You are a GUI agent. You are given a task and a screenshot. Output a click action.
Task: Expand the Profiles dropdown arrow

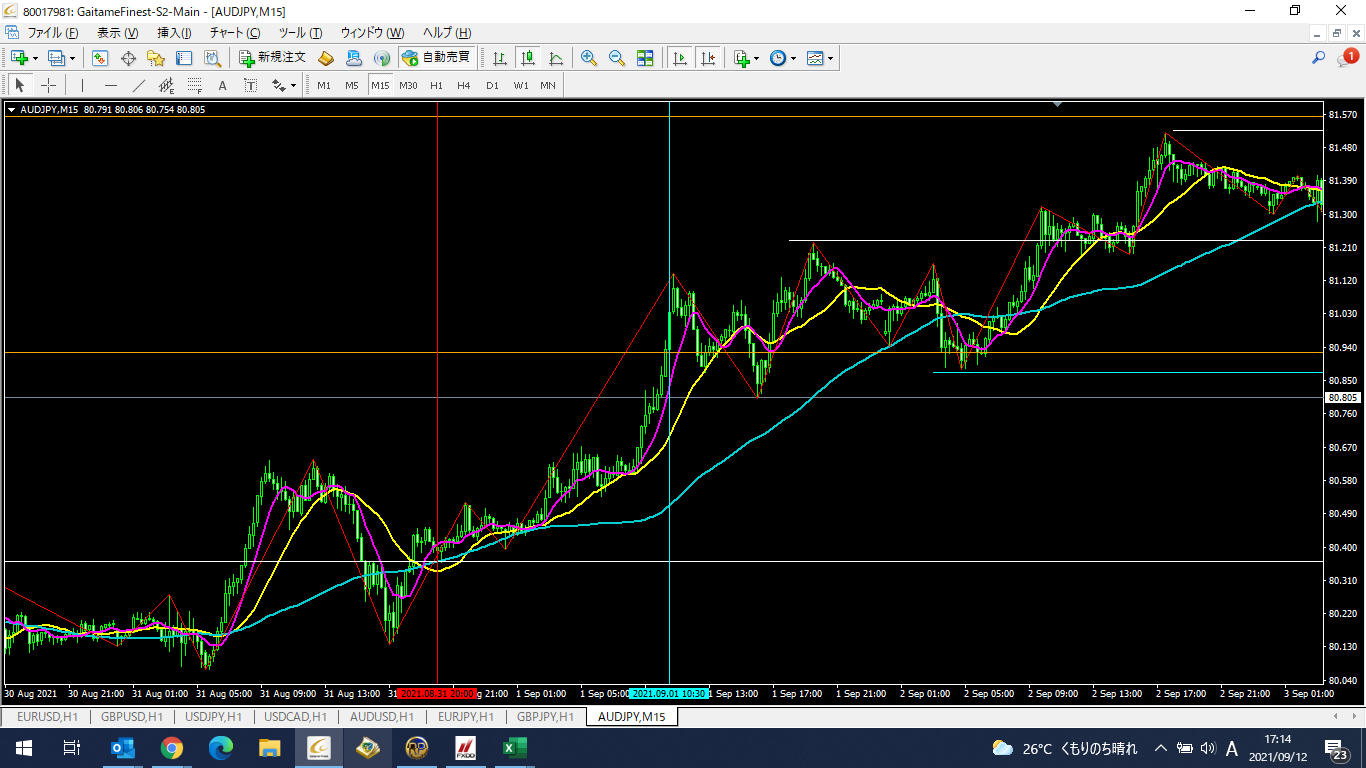72,58
